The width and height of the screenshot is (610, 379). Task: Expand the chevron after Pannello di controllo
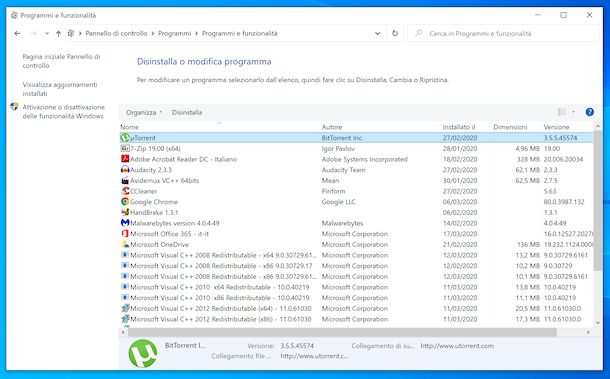click(x=153, y=33)
